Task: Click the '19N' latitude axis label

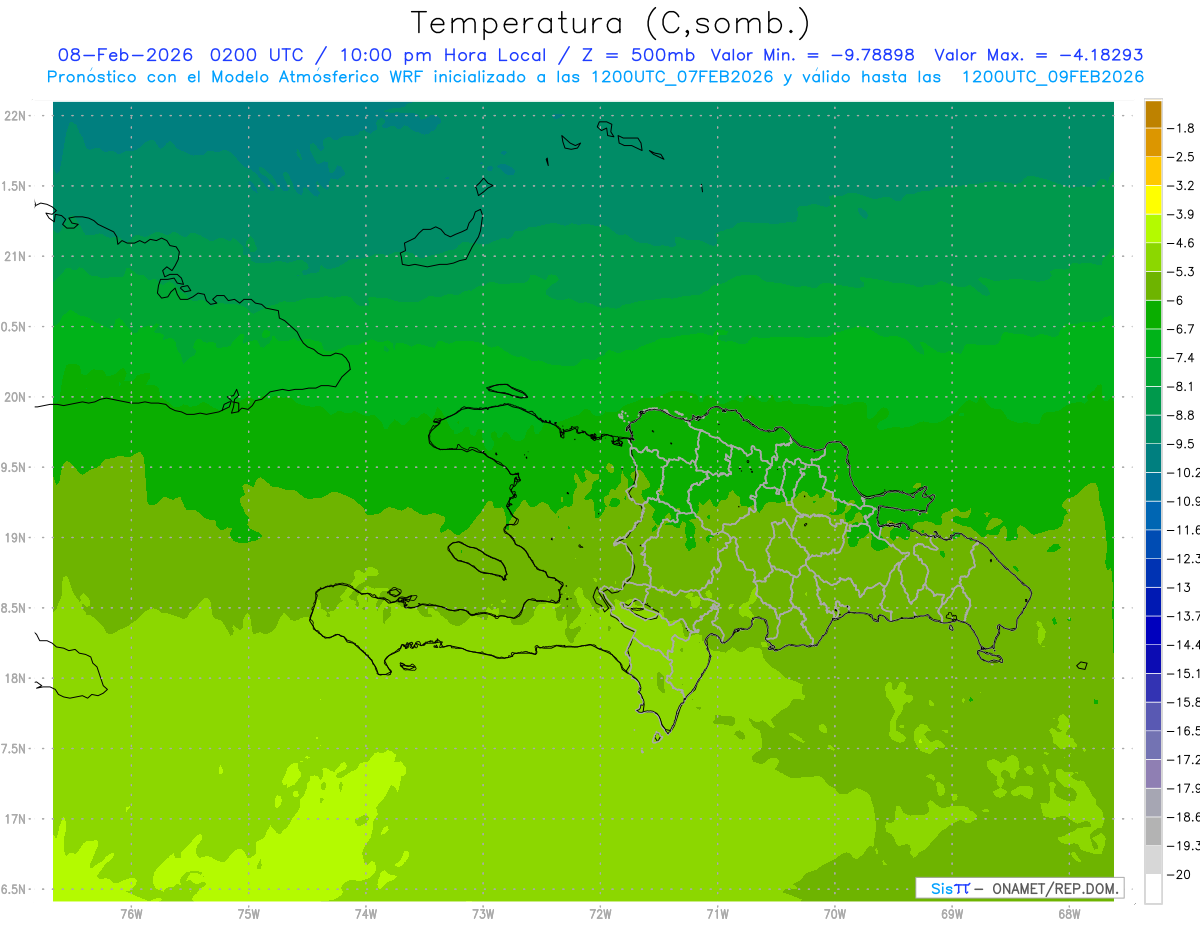Action: click(15, 538)
